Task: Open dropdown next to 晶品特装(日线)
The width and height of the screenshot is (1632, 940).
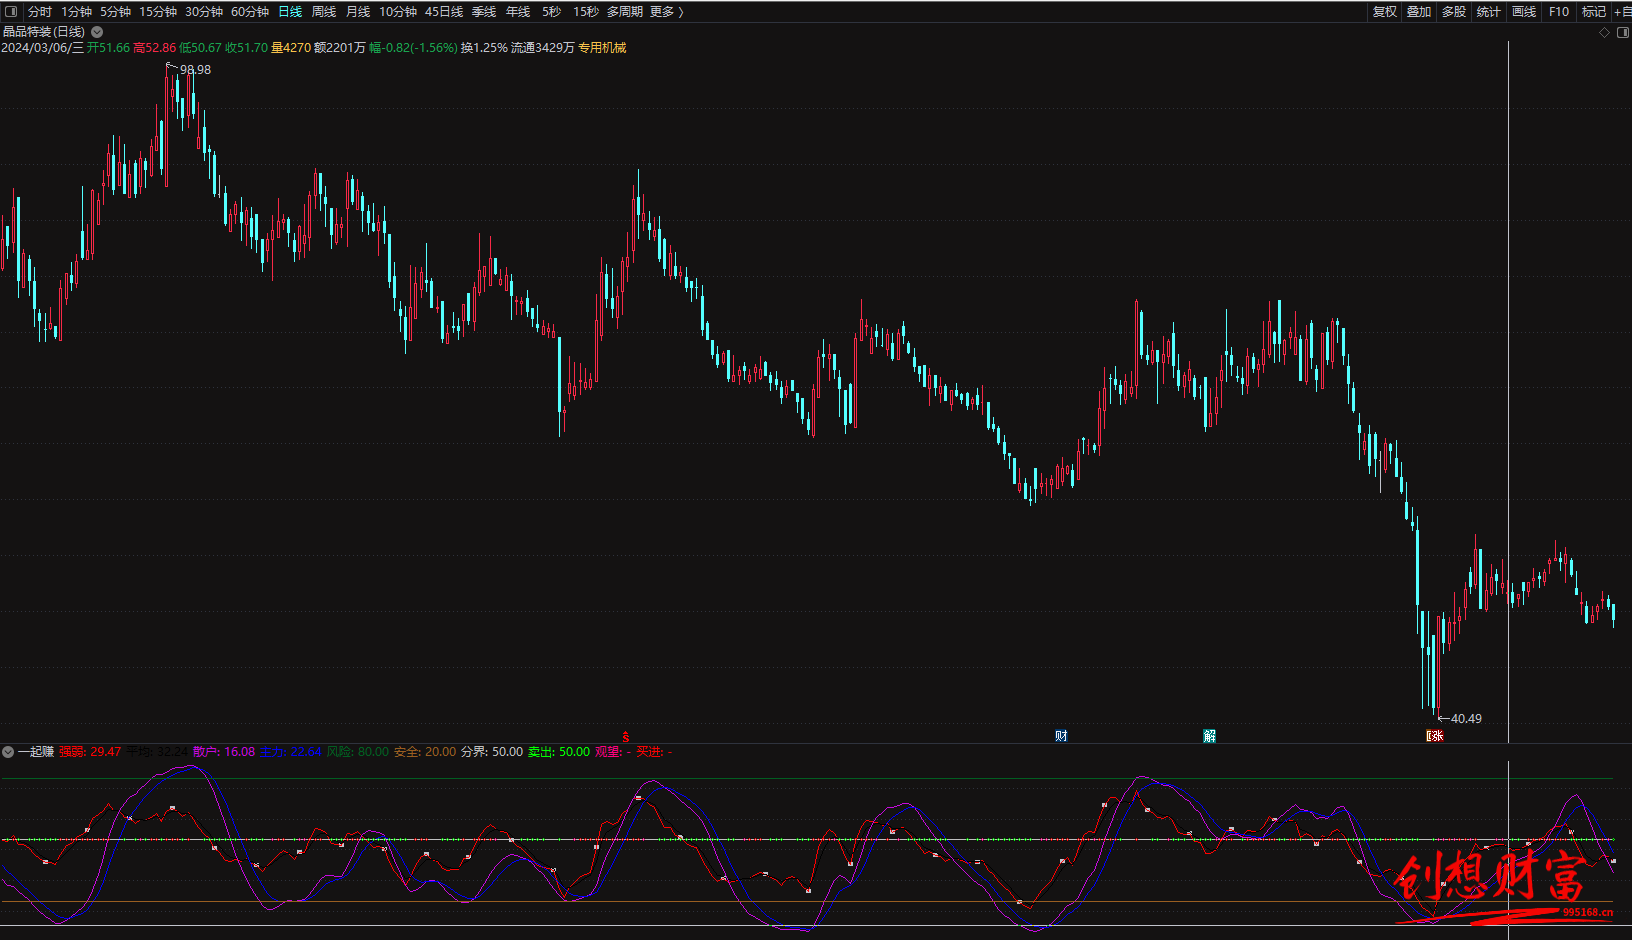Action: click(x=97, y=32)
